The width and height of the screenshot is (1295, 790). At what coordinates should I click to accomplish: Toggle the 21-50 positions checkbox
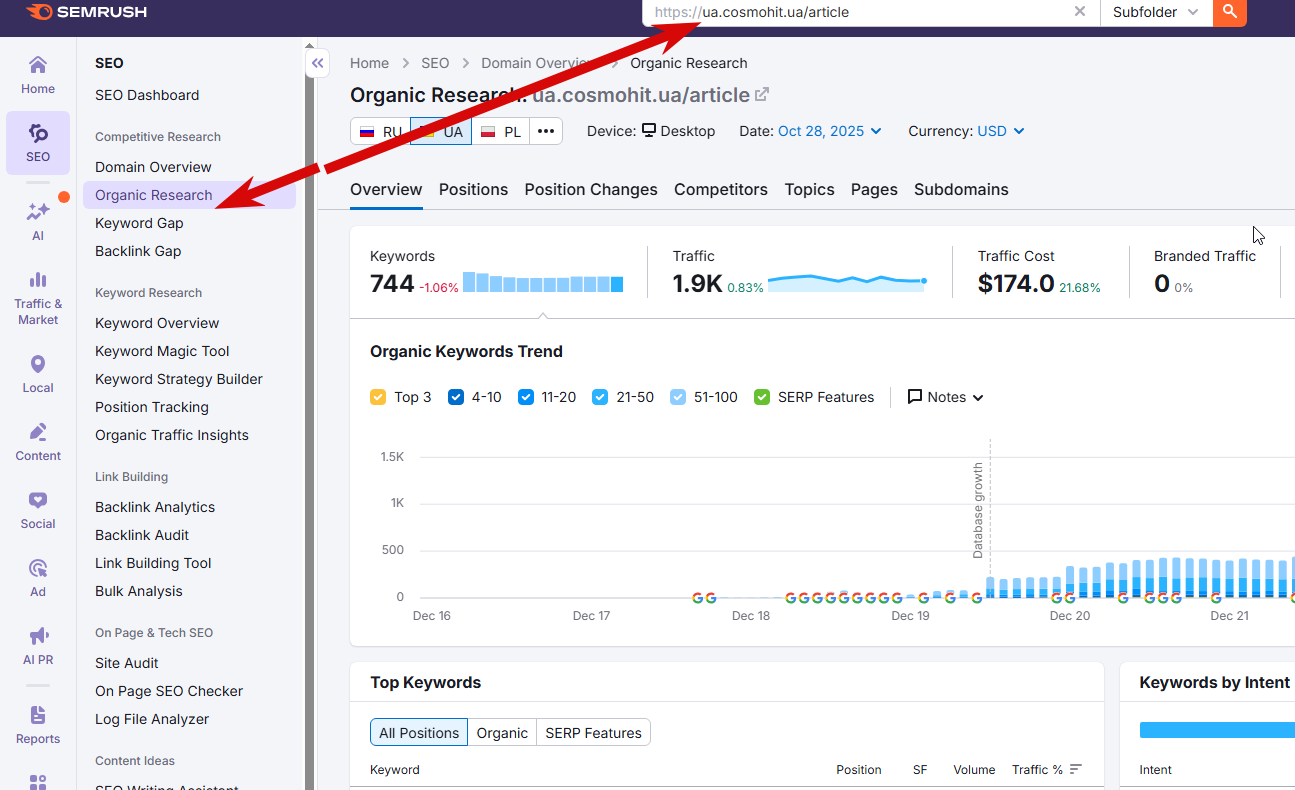coord(600,397)
